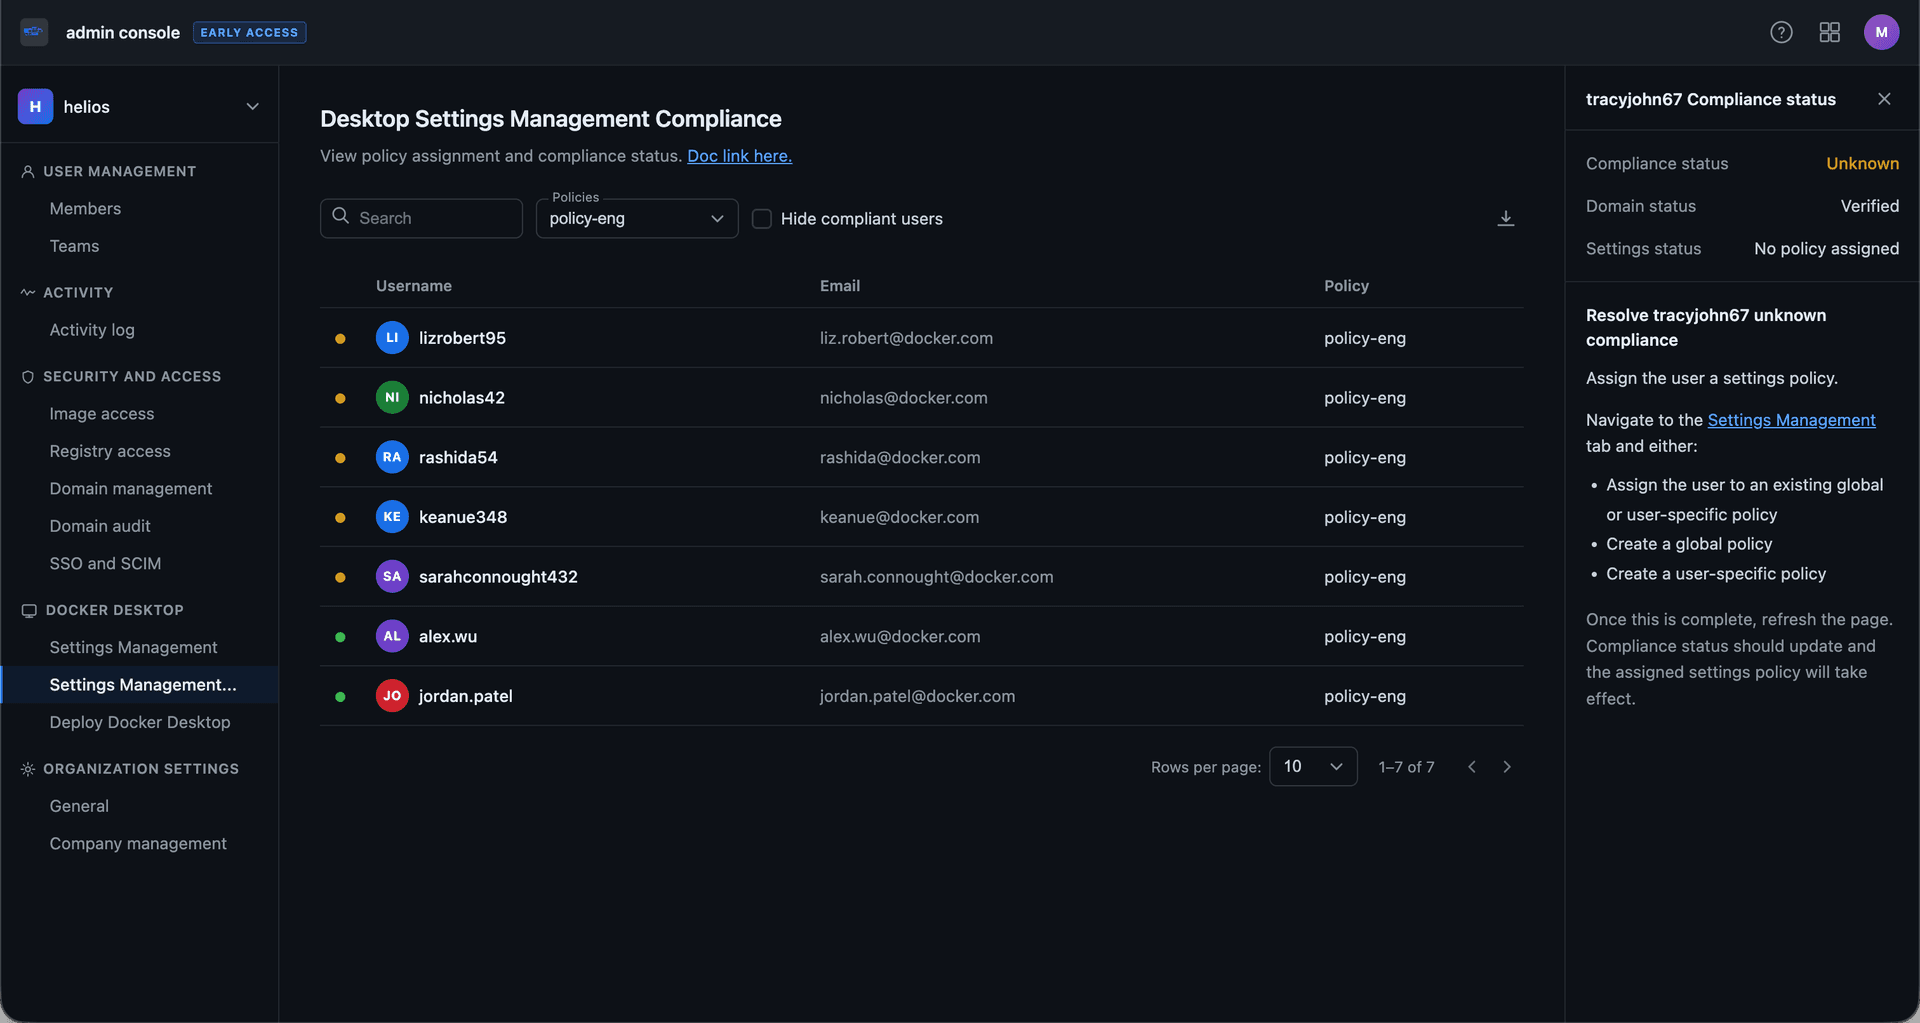Follow the Doc link here link
This screenshot has height=1023, width=1920.
[739, 156]
